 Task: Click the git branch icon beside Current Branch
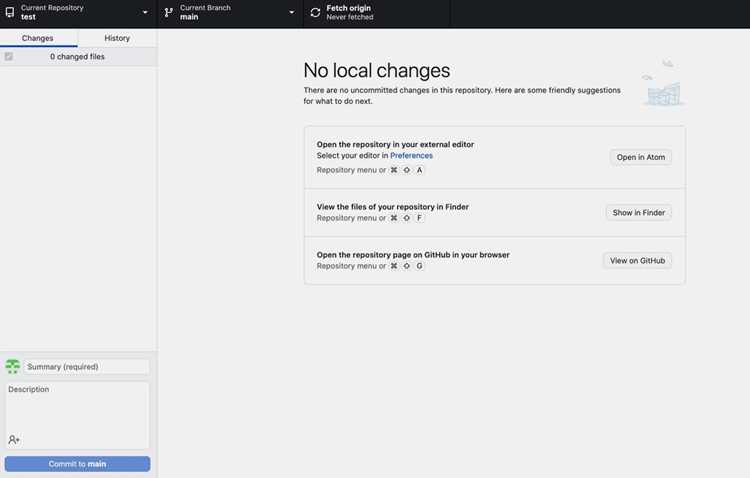coord(168,12)
